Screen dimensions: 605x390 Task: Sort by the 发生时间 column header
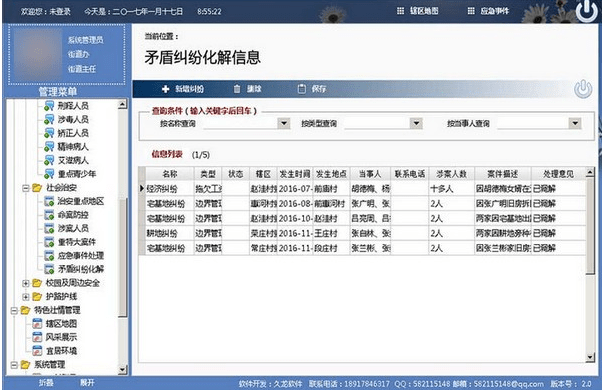tap(295, 174)
